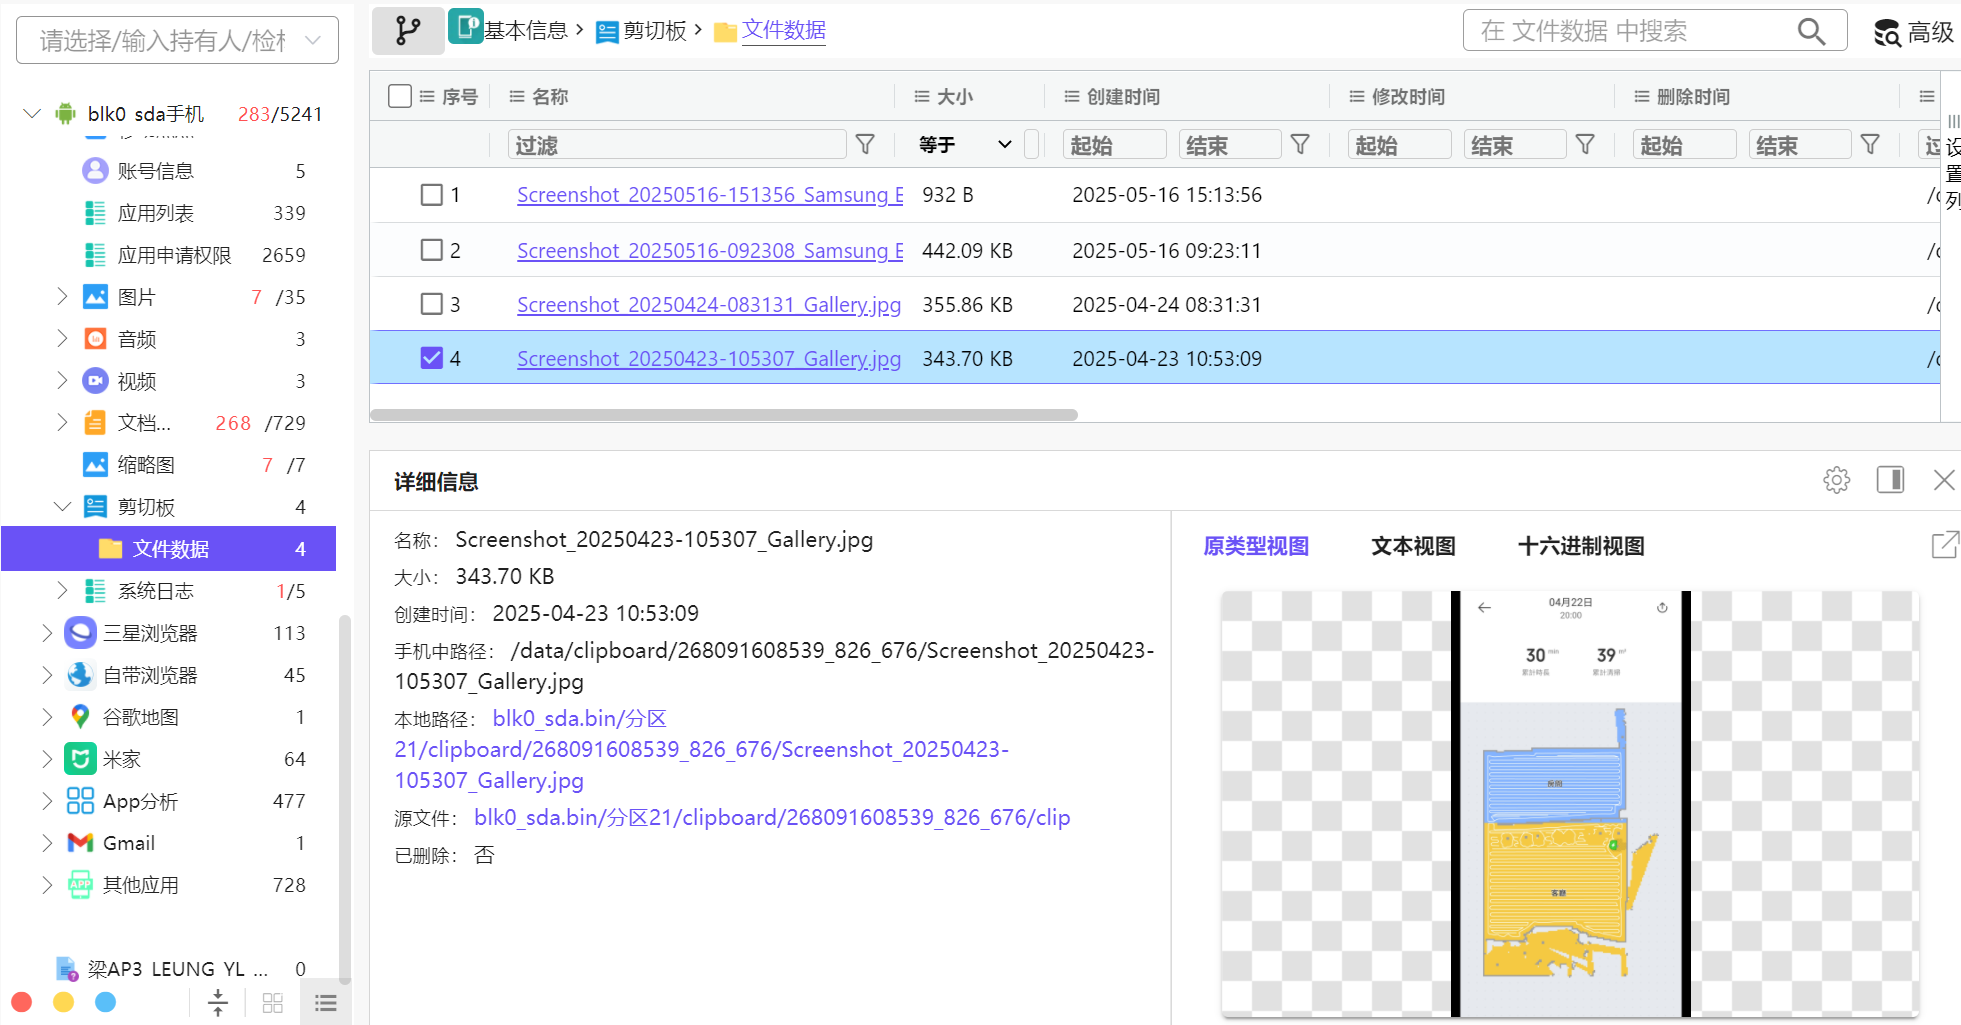Tick checkbox for row 1
This screenshot has width=1961, height=1025.
point(432,195)
